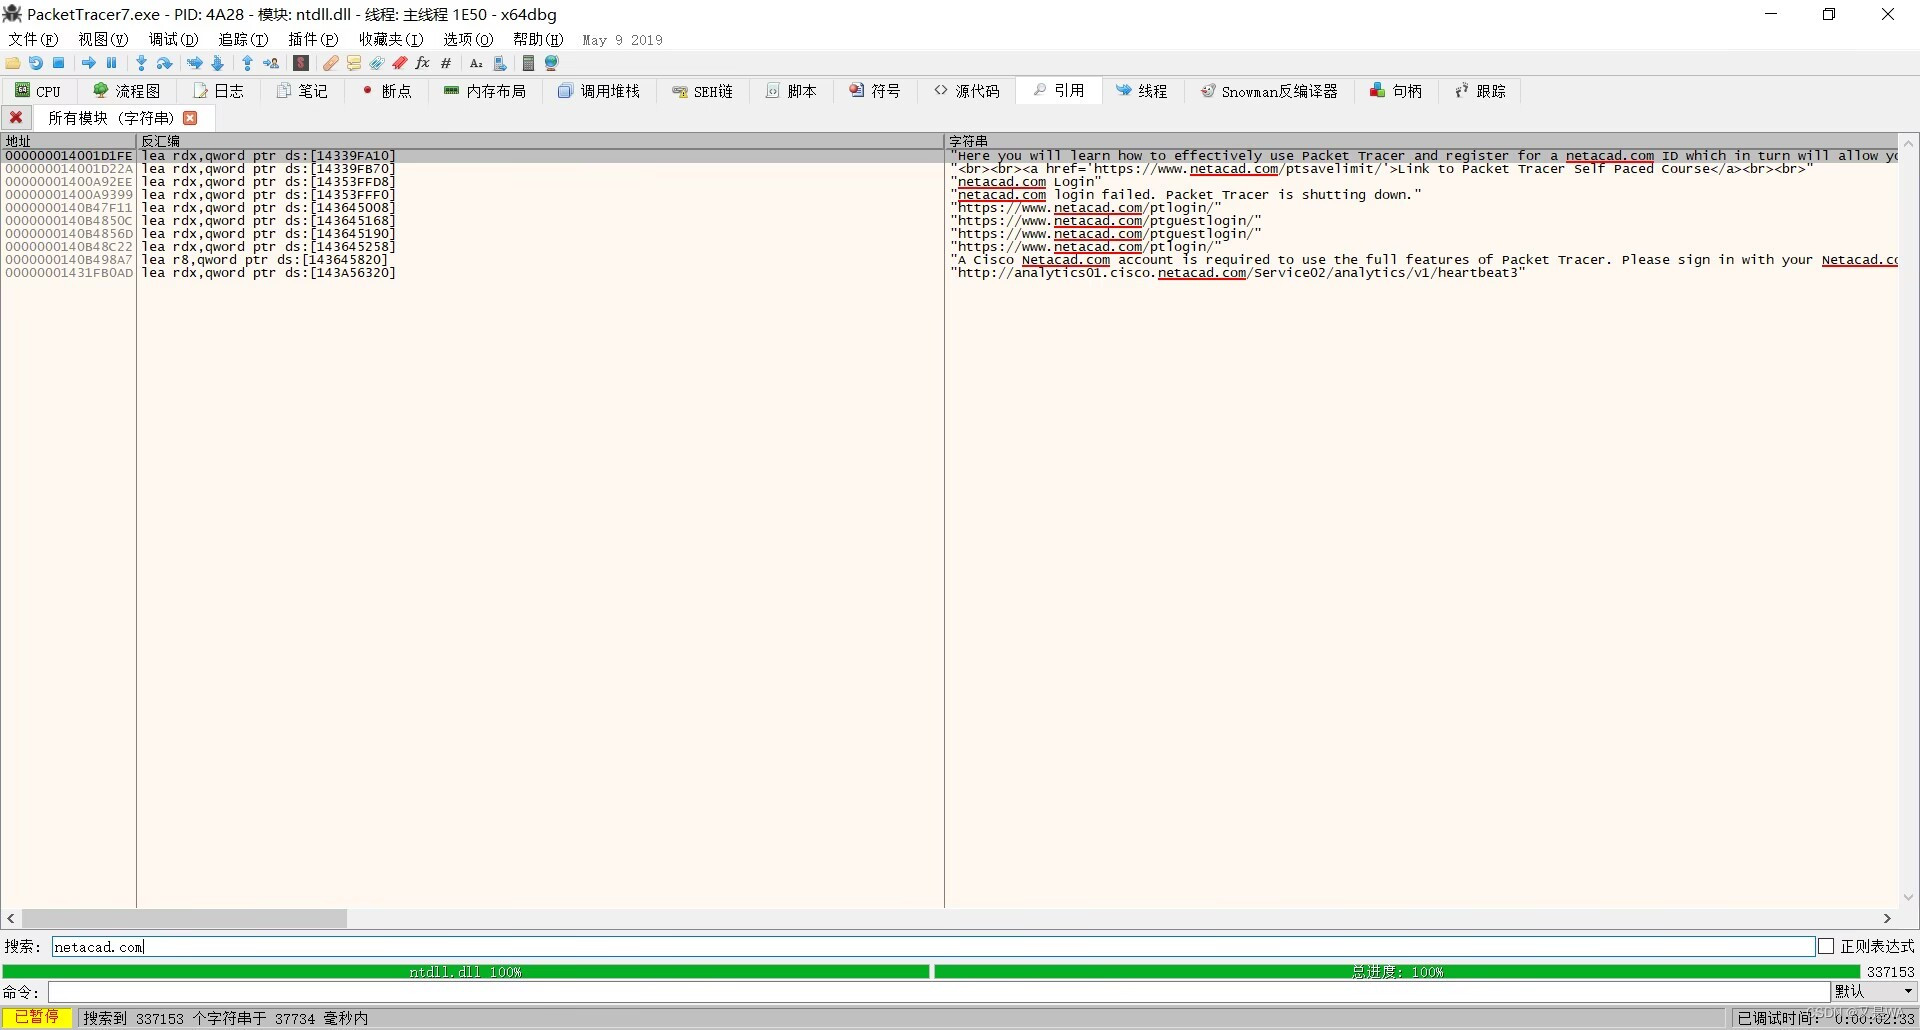Click the Run arrow icon
Image resolution: width=1920 pixels, height=1030 pixels.
click(89, 63)
